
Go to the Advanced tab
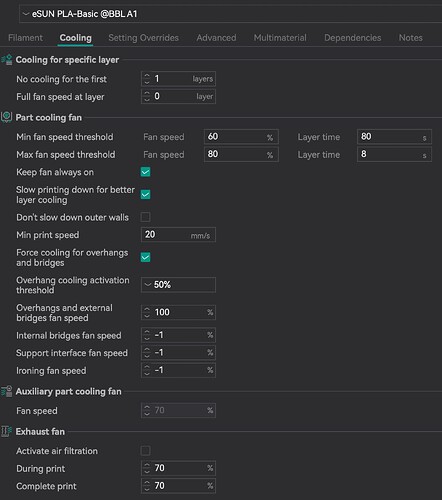[x=216, y=38]
